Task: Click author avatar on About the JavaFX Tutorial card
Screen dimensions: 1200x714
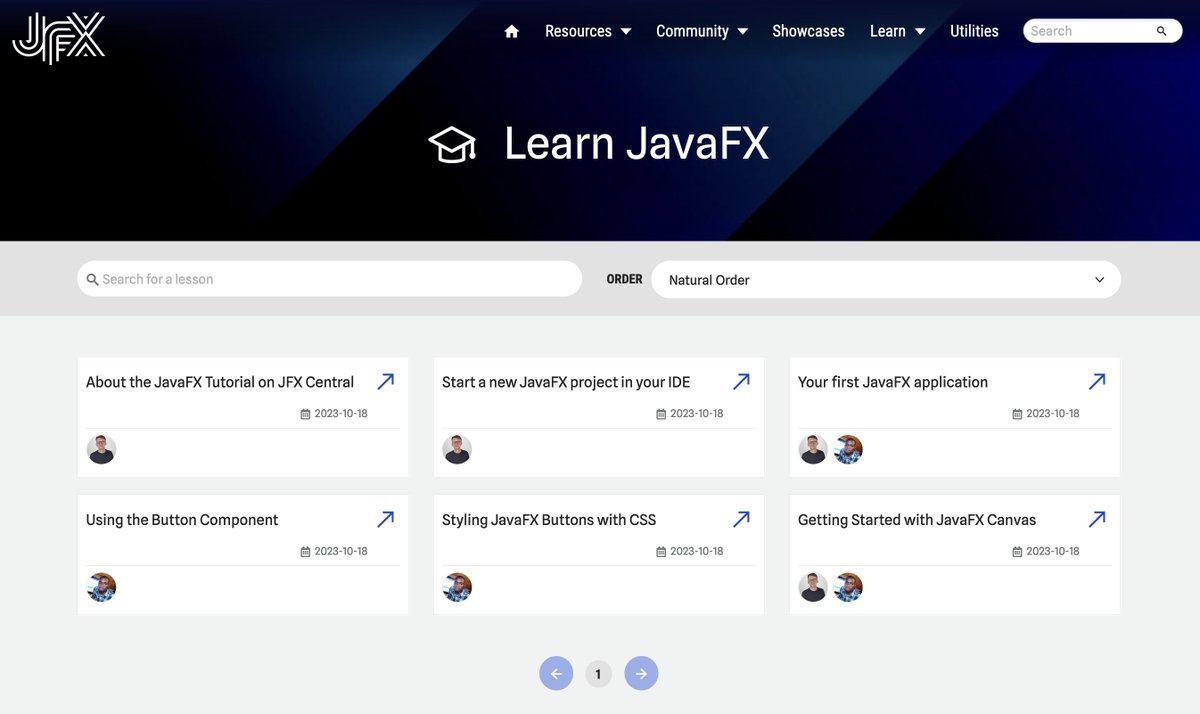Action: (101, 450)
